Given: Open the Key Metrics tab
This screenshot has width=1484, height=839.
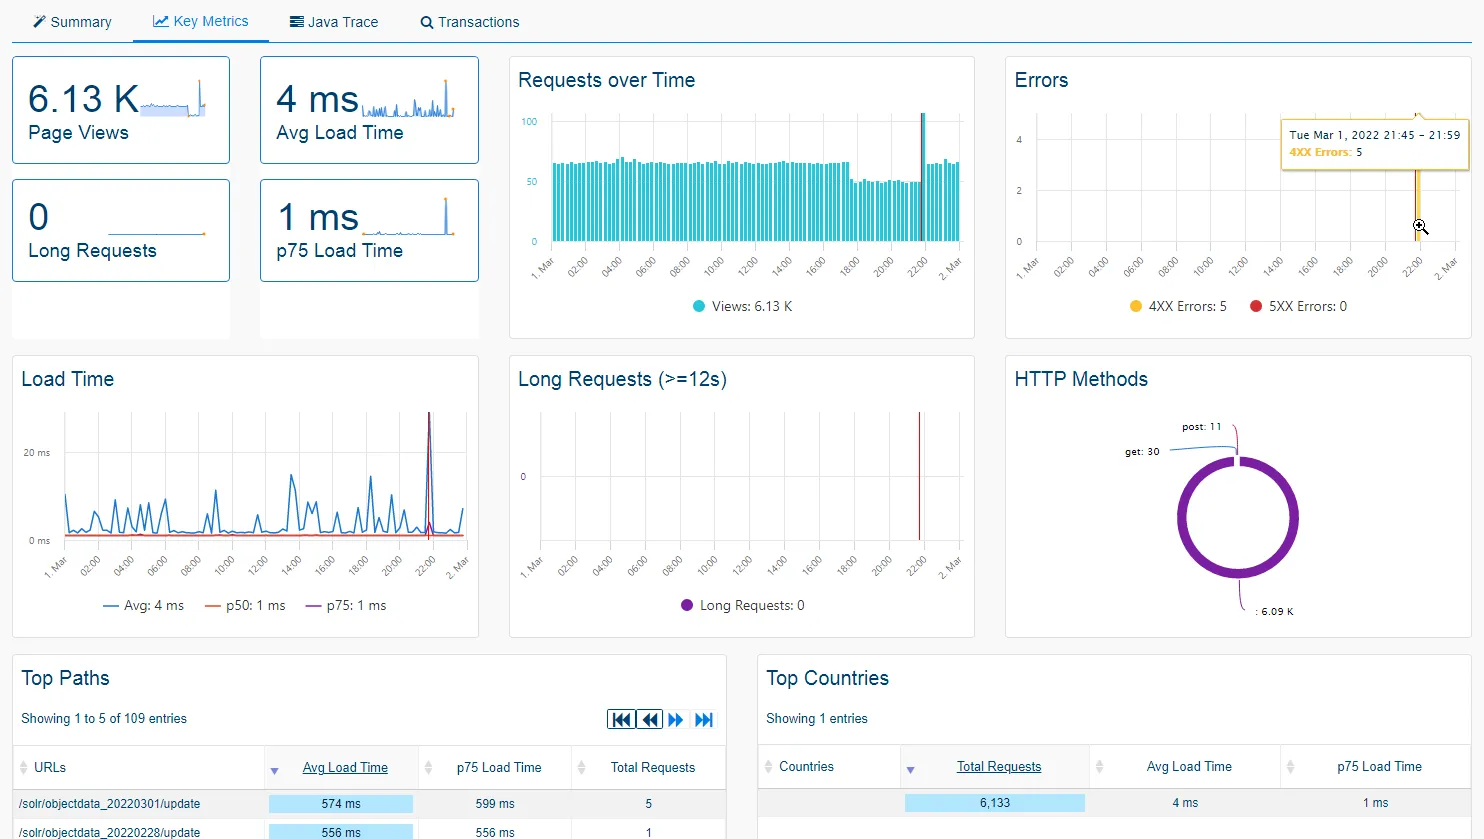Looking at the screenshot, I should point(201,21).
